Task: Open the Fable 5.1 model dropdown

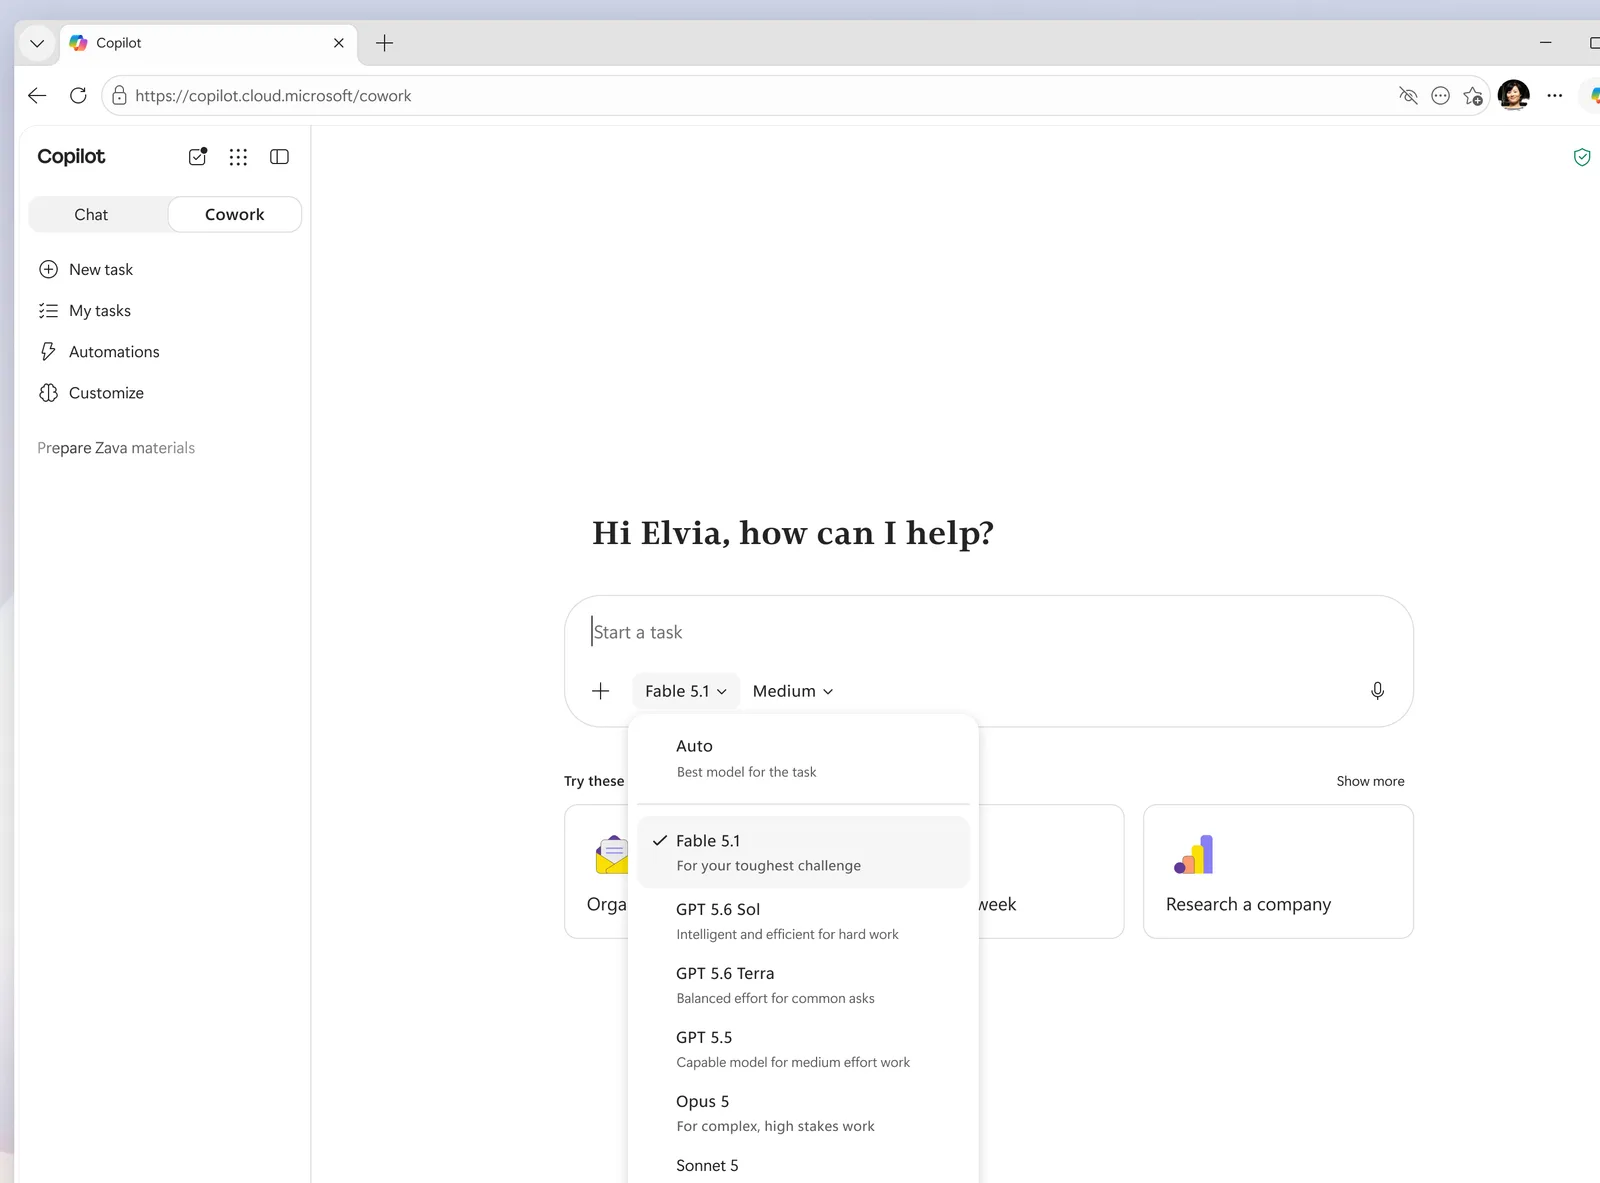Action: coord(686,691)
